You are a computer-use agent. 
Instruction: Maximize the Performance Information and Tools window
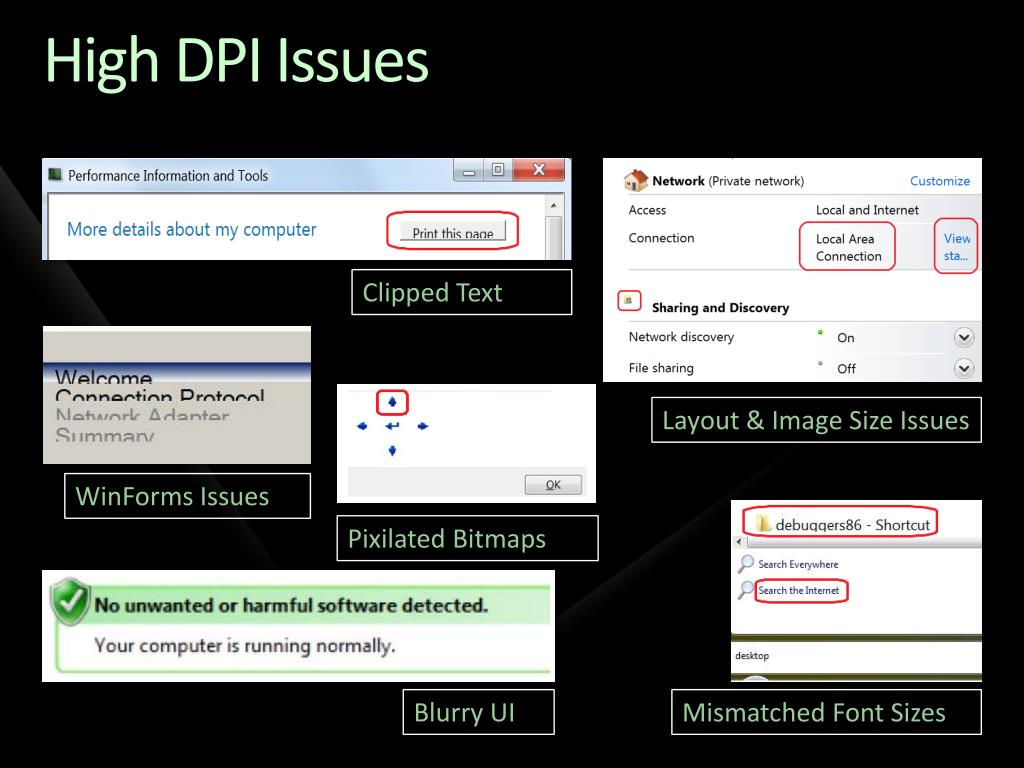pos(498,170)
